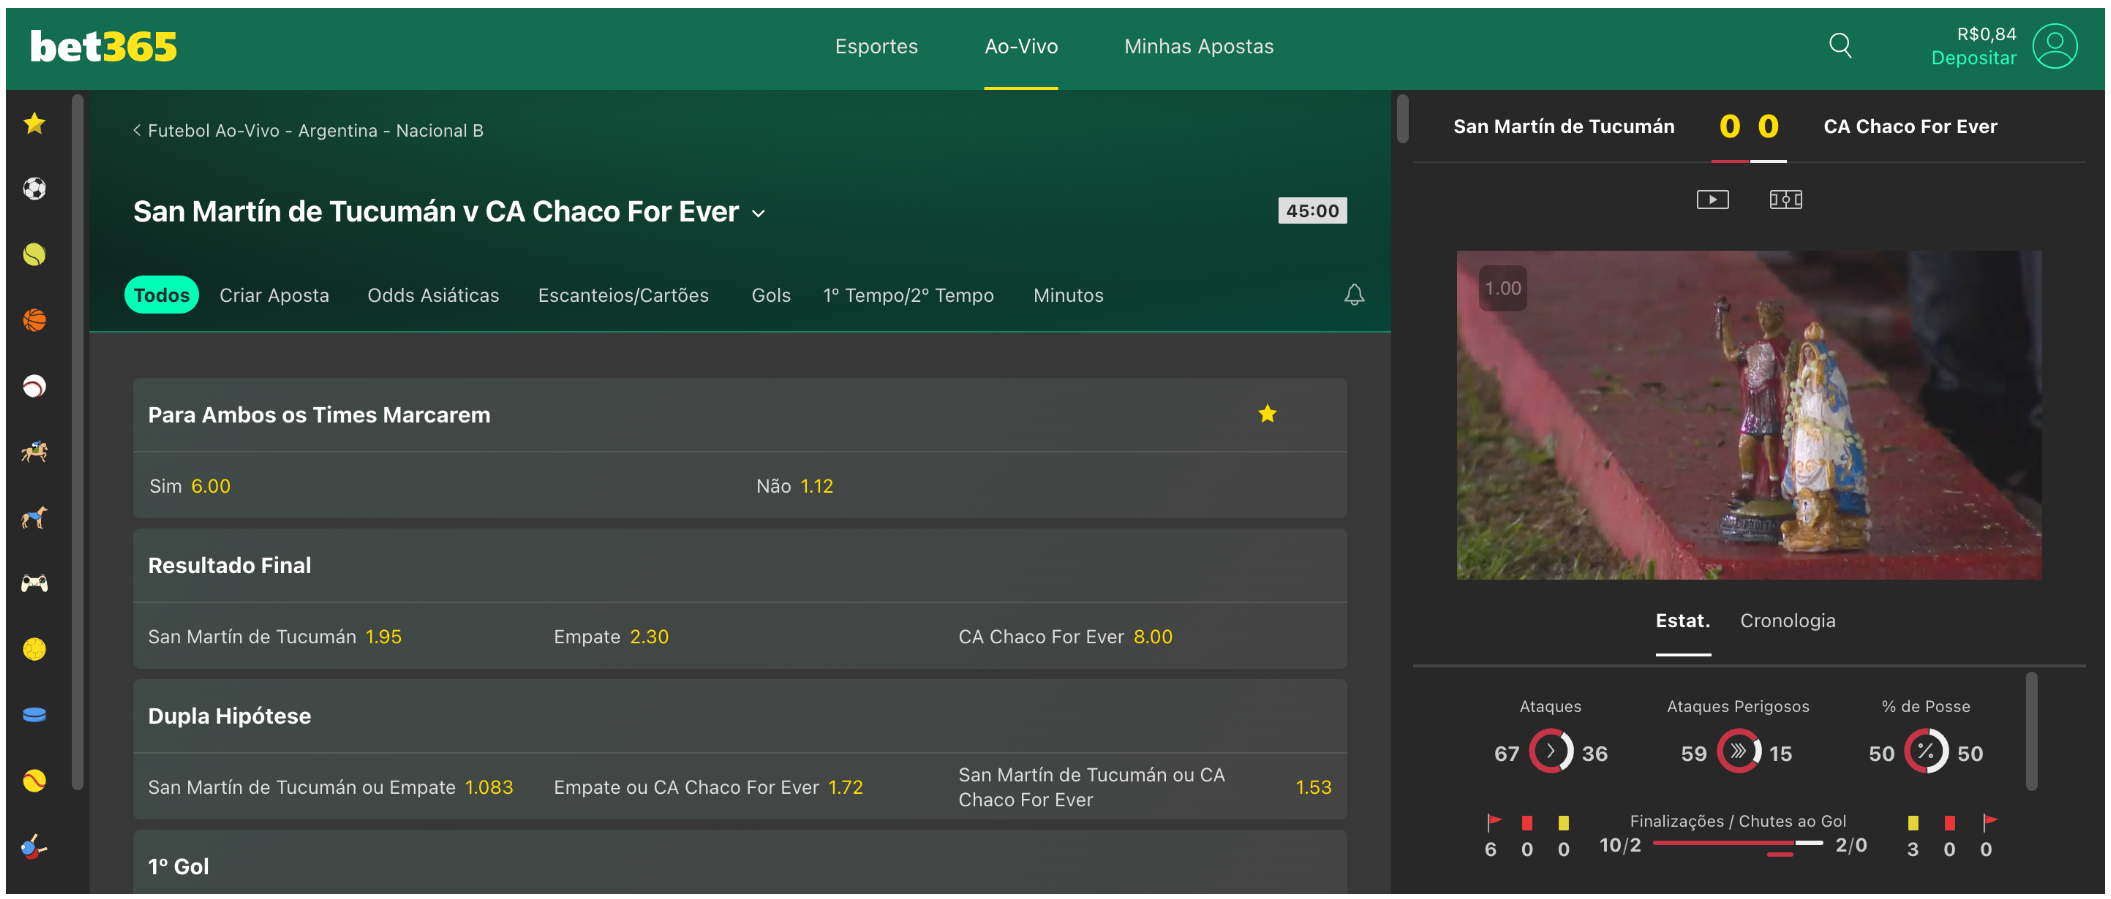
Task: Favorite the Para Ambos os Times Marcarem market
Action: tap(1267, 414)
